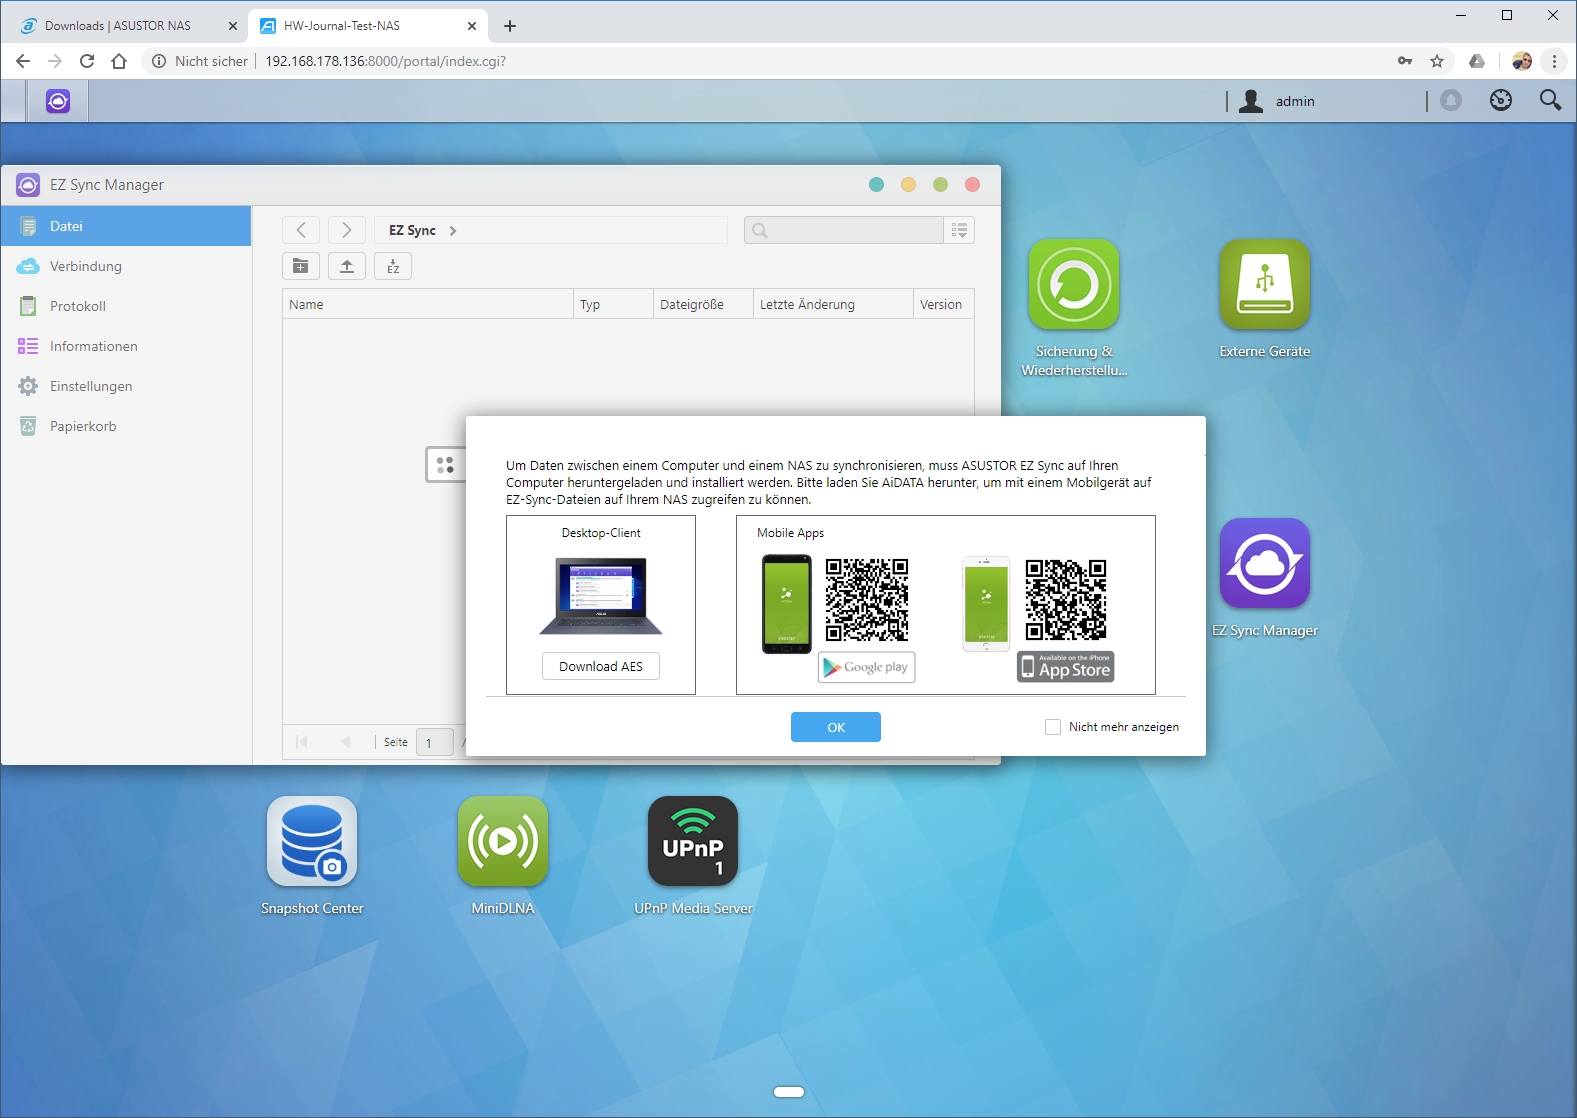Click the Nicht sicher site info

[x=200, y=61]
